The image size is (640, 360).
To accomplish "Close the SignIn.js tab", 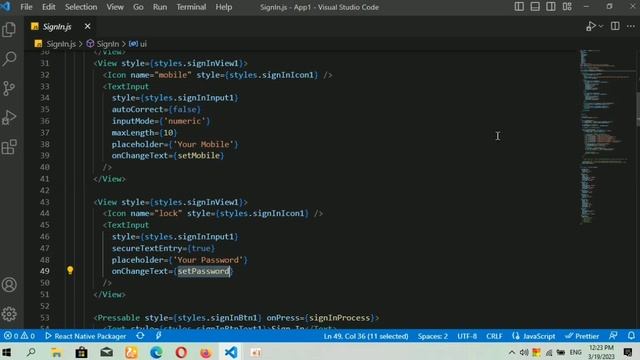I will (87, 26).
